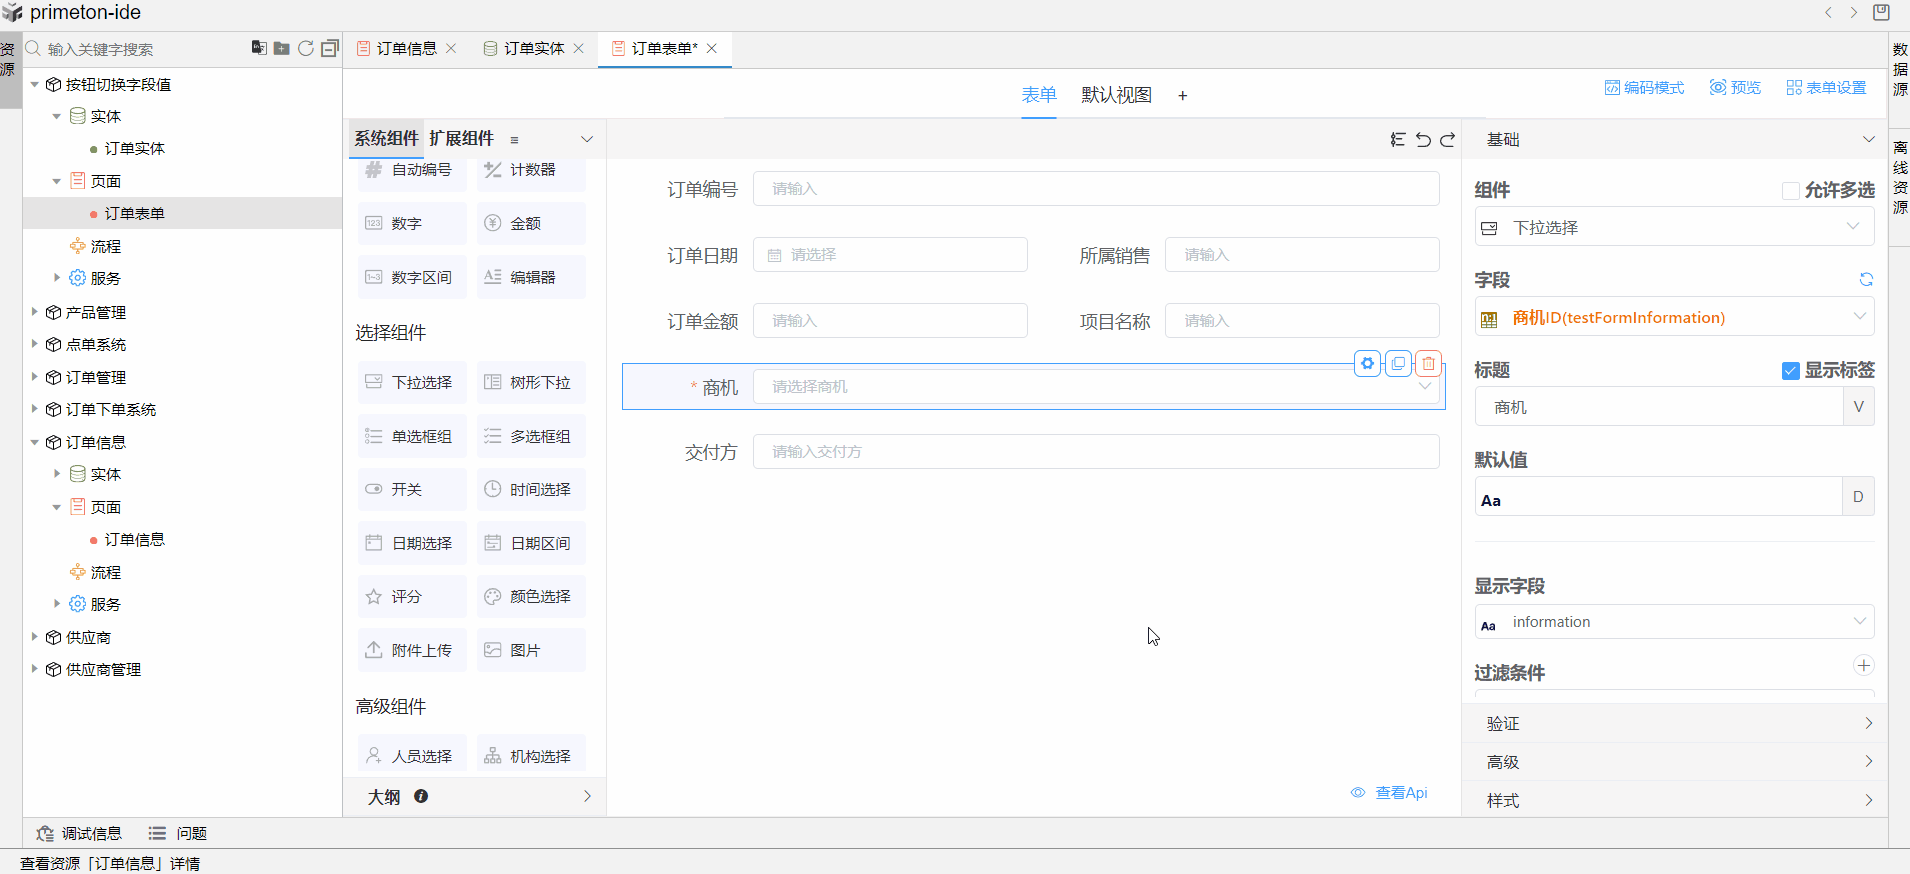The width and height of the screenshot is (1910, 874).
Task: Click the undo arrow in form toolbar
Action: tap(1423, 140)
